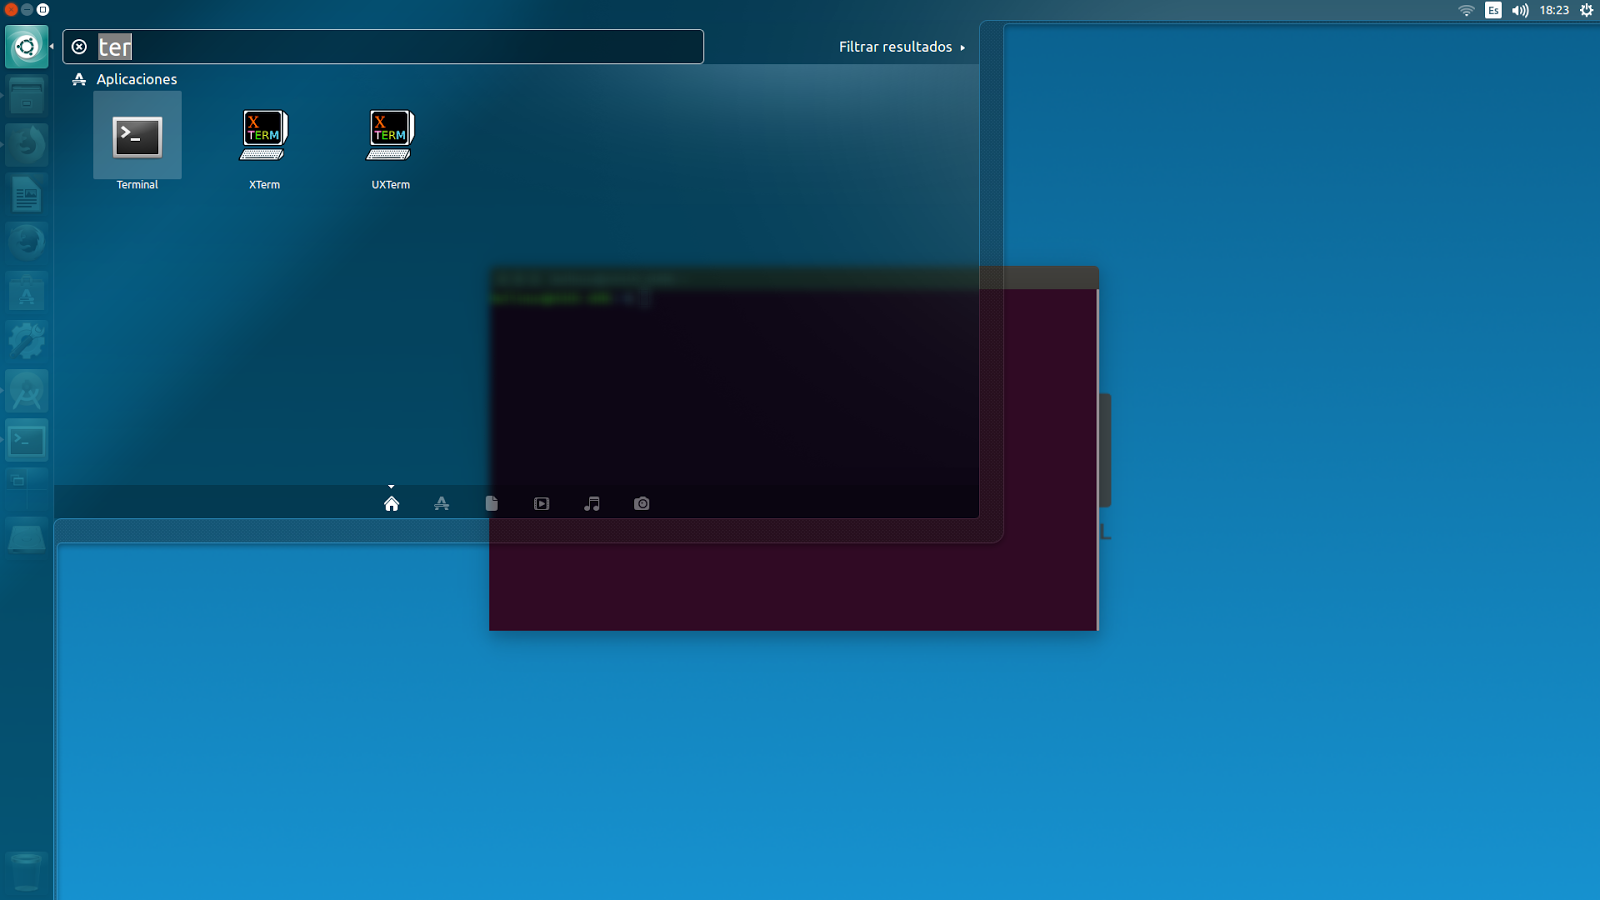
Task: Switch to the Applications lens
Action: pos(441,503)
